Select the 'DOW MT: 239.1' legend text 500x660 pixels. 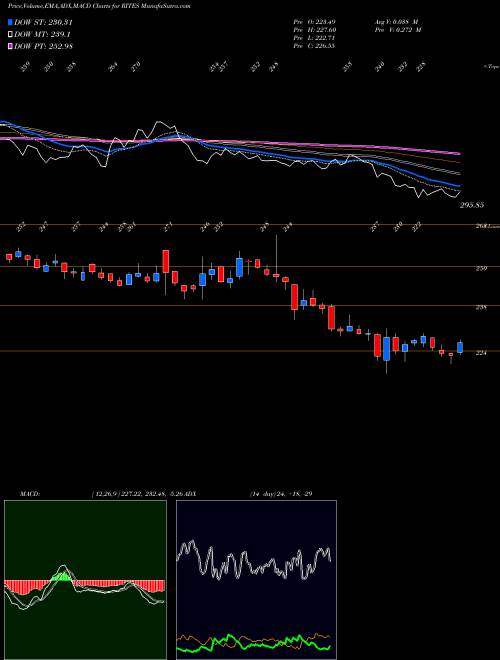tap(42, 34)
